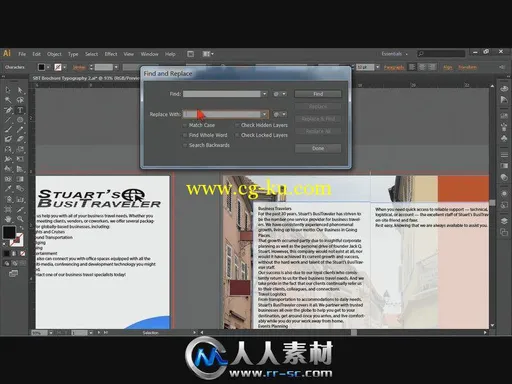Screen dimensions: 512x384
Task: Click the Replace All button
Action: [318, 131]
